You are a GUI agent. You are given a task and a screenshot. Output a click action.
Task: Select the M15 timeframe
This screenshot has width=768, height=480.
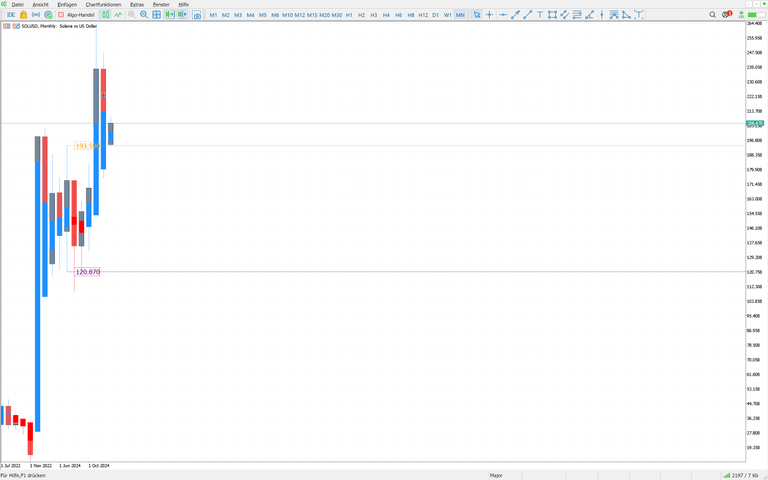tap(312, 15)
